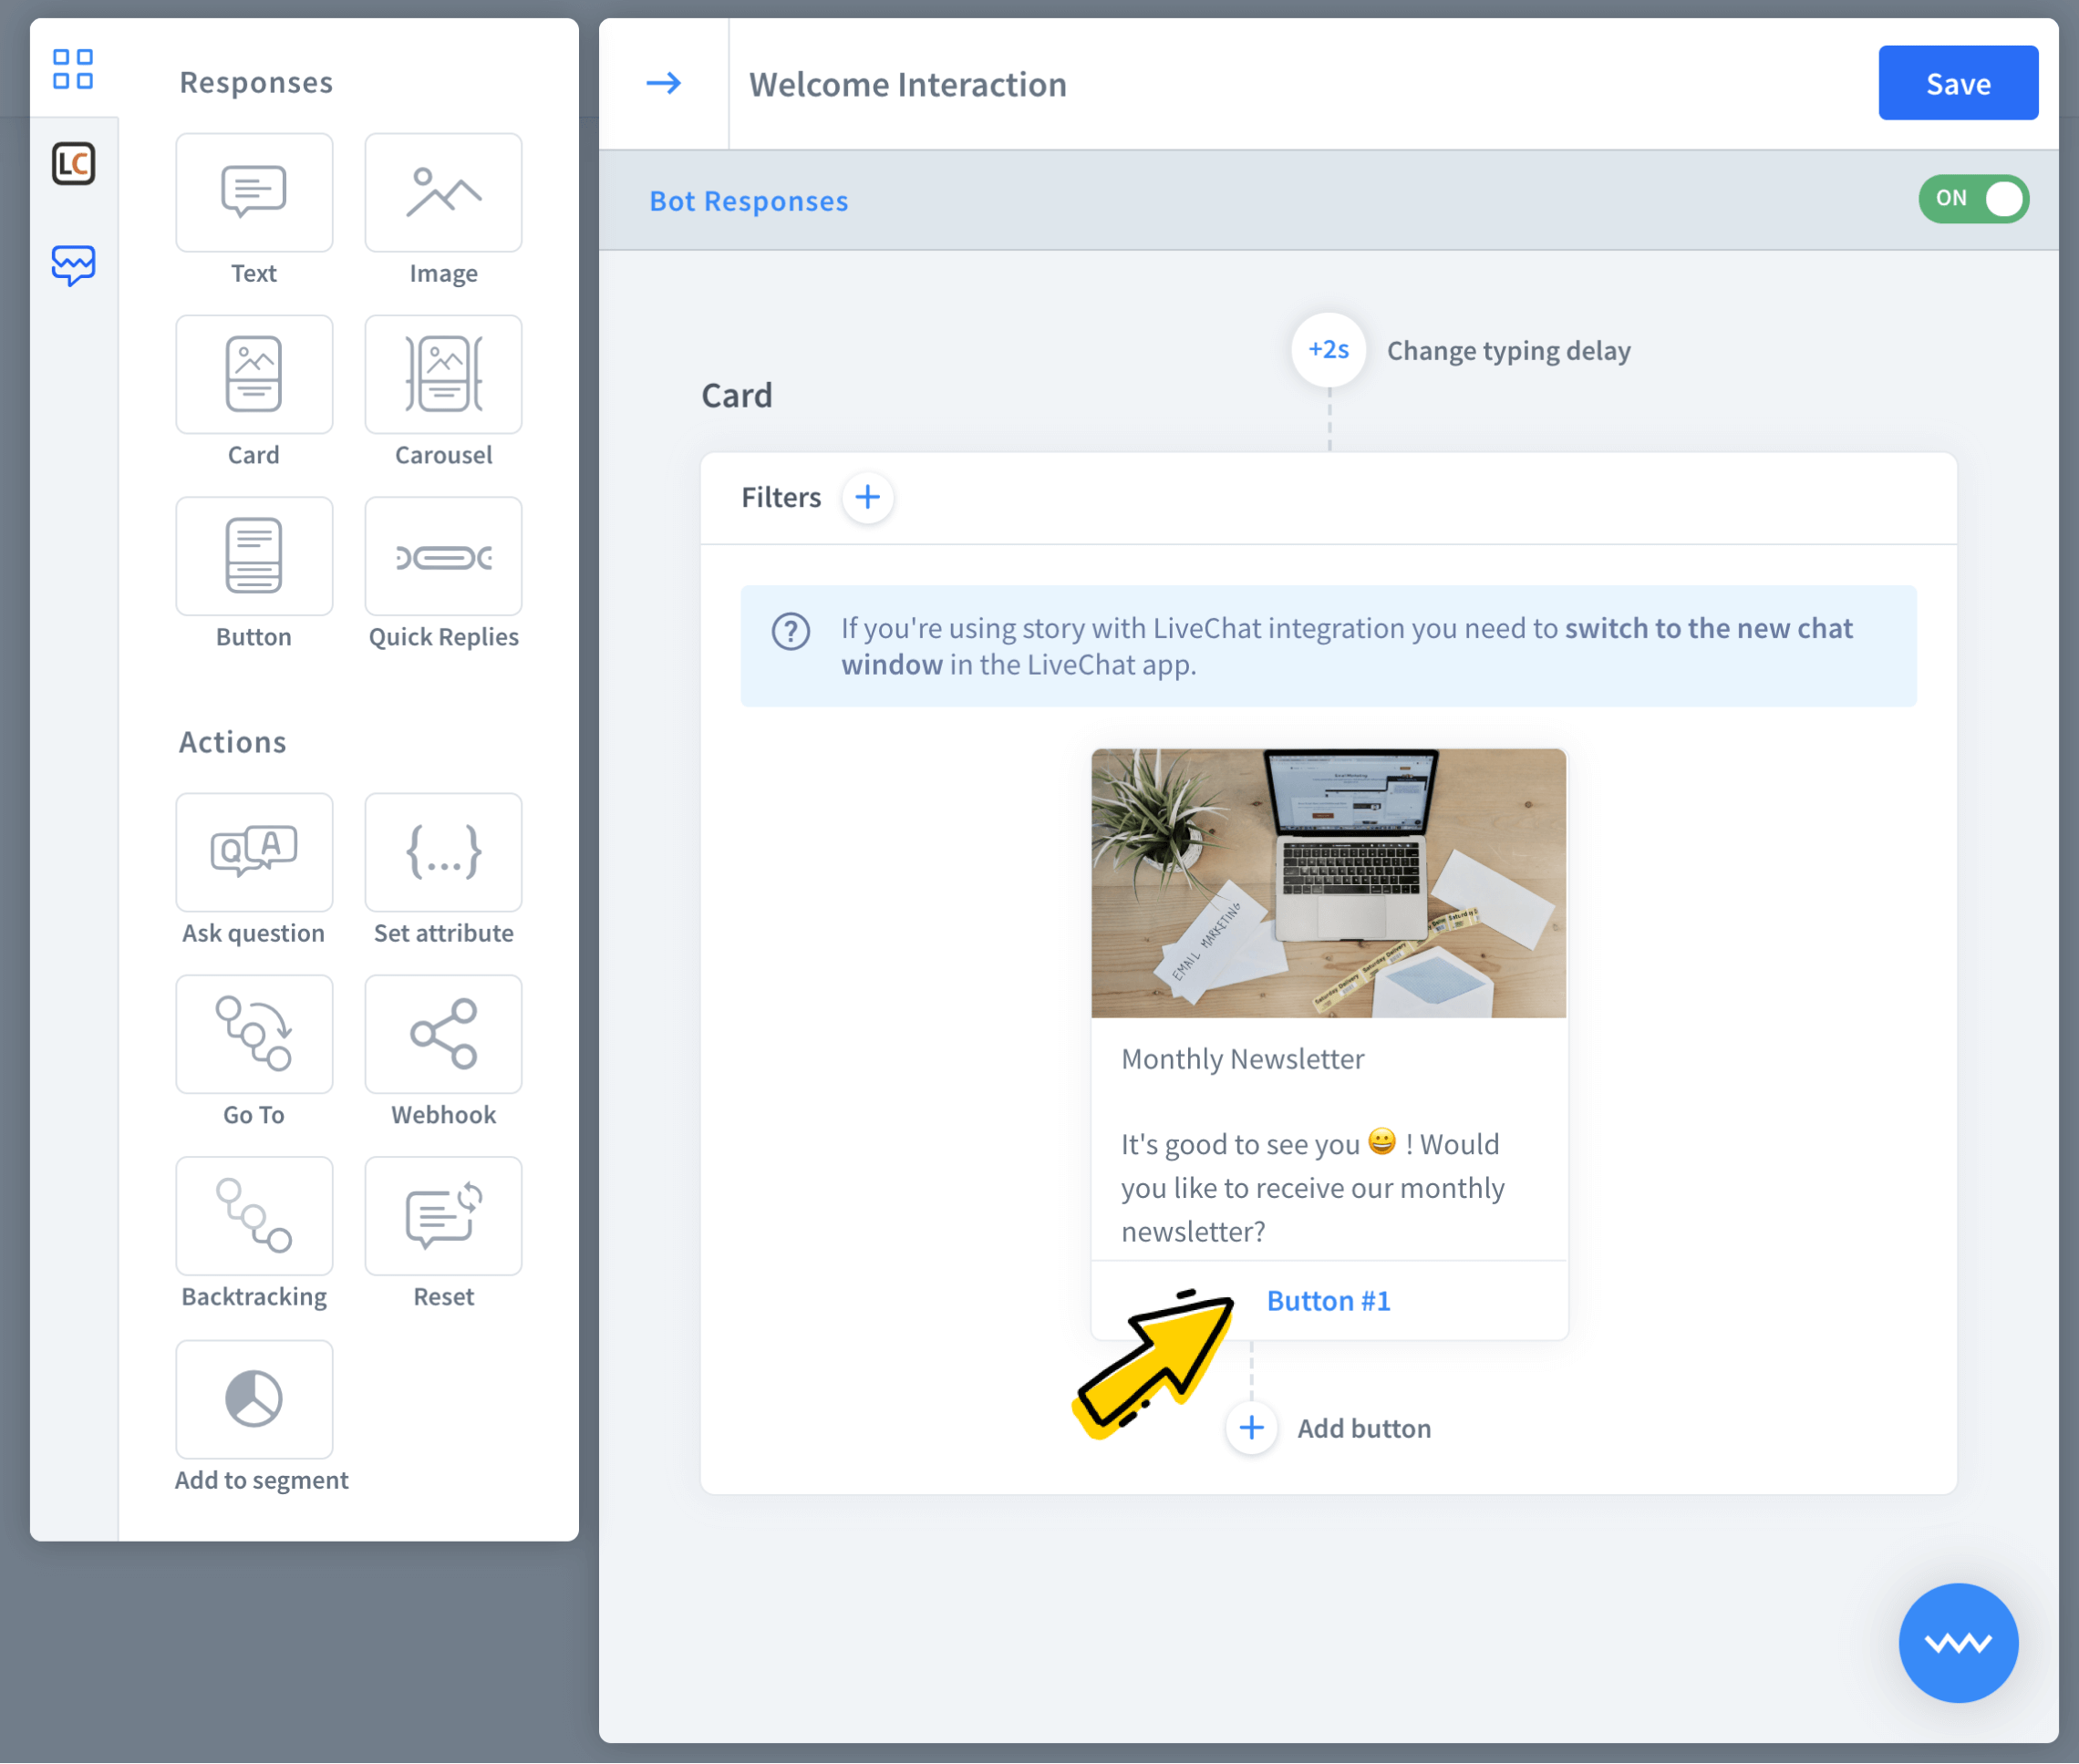Change the typing delay value
Screen dimensions: 2079x1764
click(x=1327, y=350)
